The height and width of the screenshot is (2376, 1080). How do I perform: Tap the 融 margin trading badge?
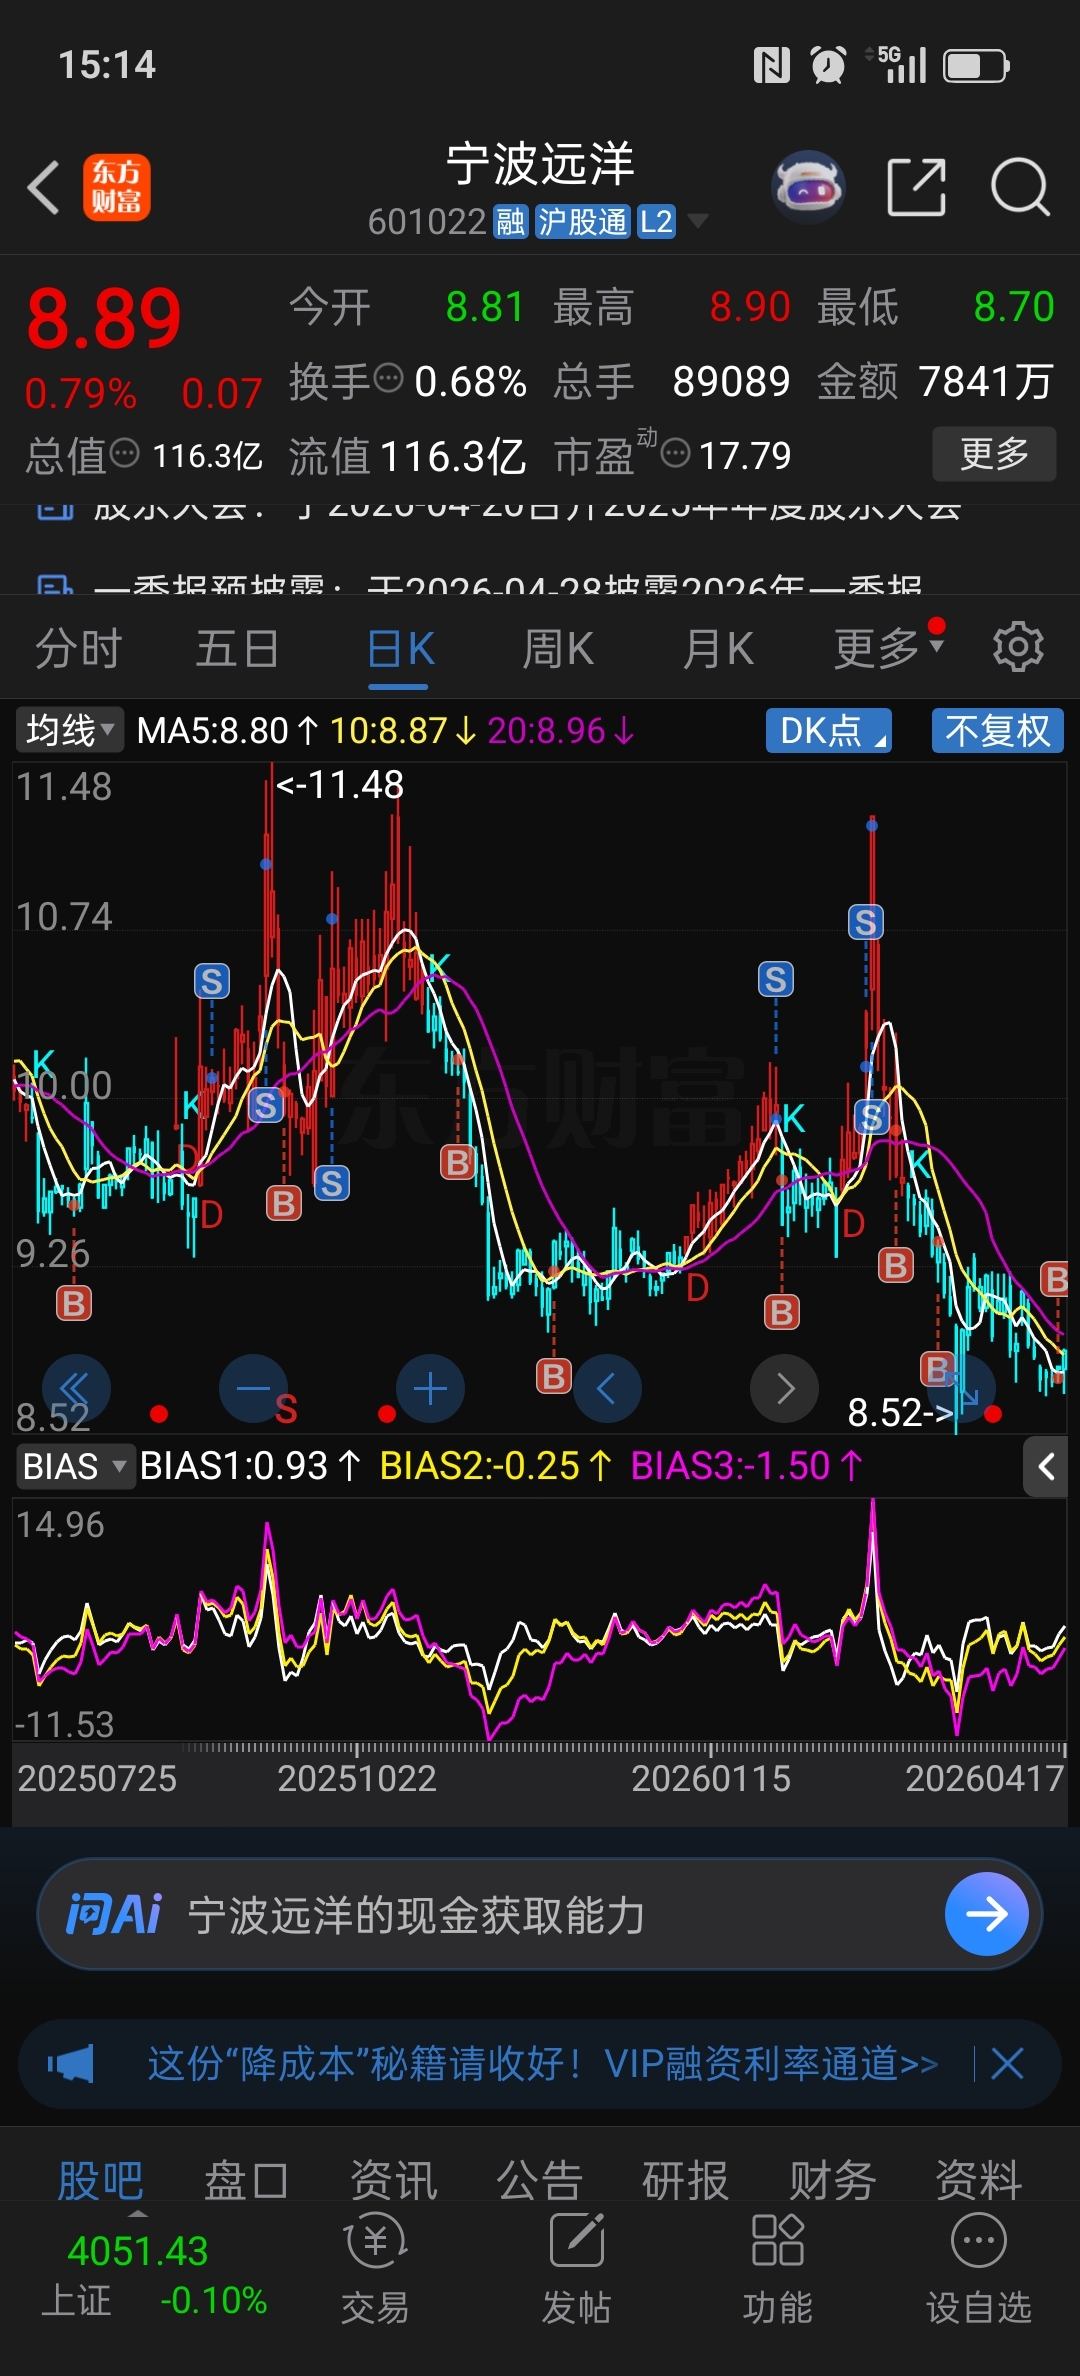point(510,221)
